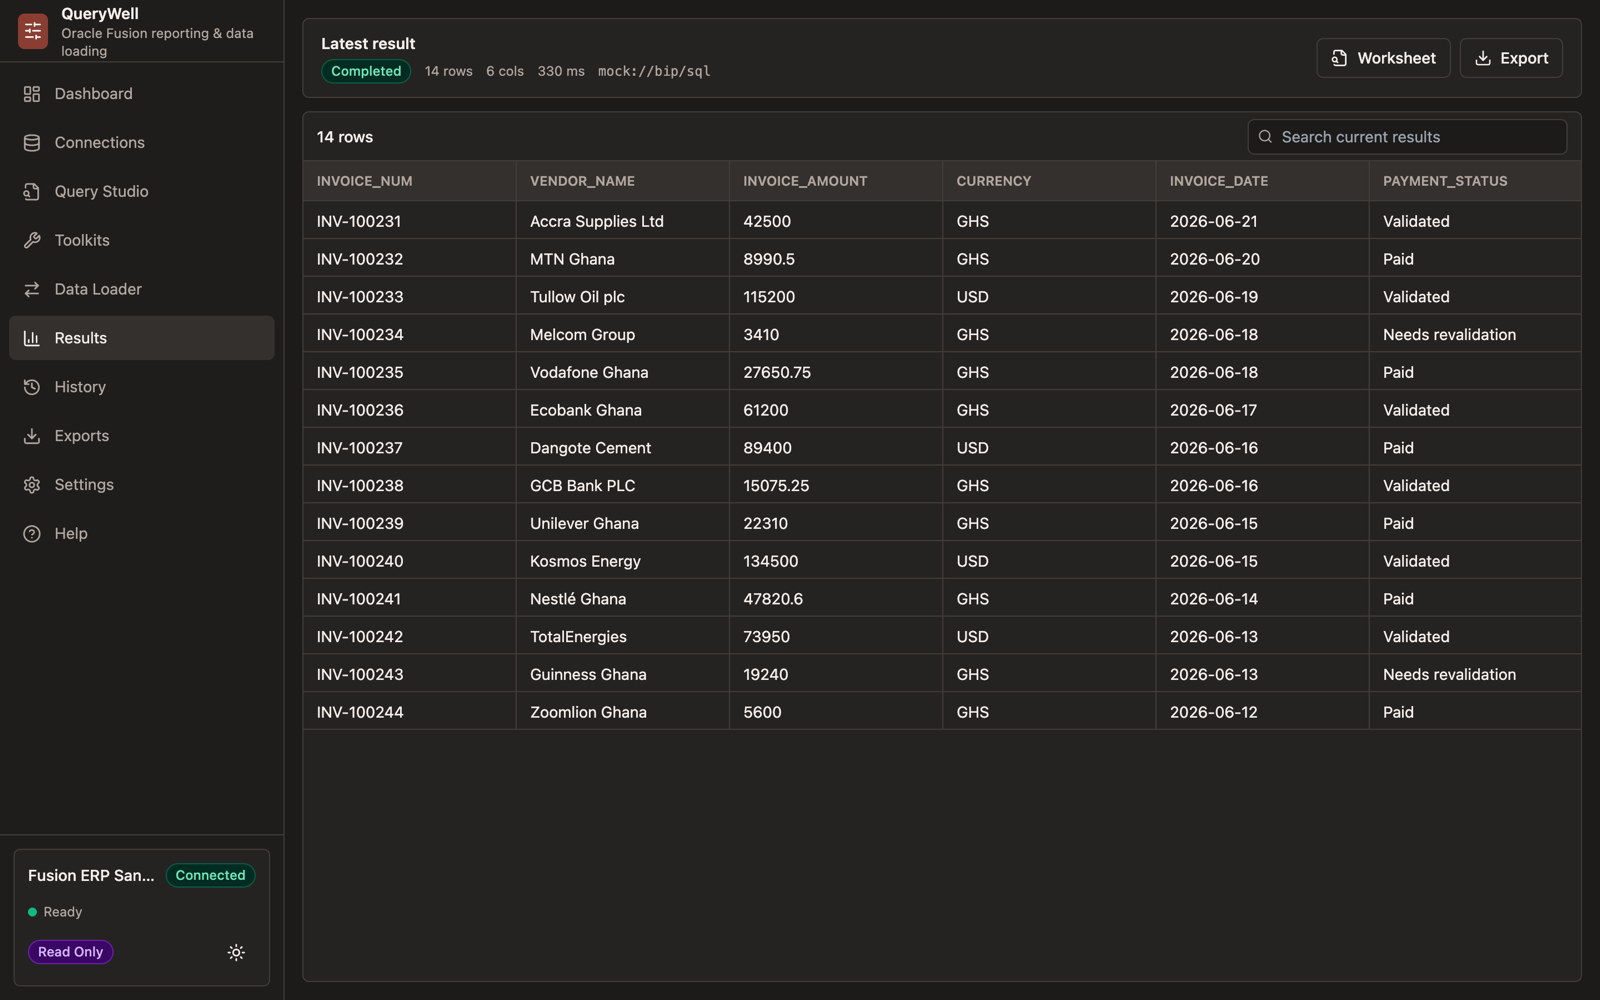Click date 2026-06-21 cell
The width and height of the screenshot is (1600, 1000).
click(1262, 221)
